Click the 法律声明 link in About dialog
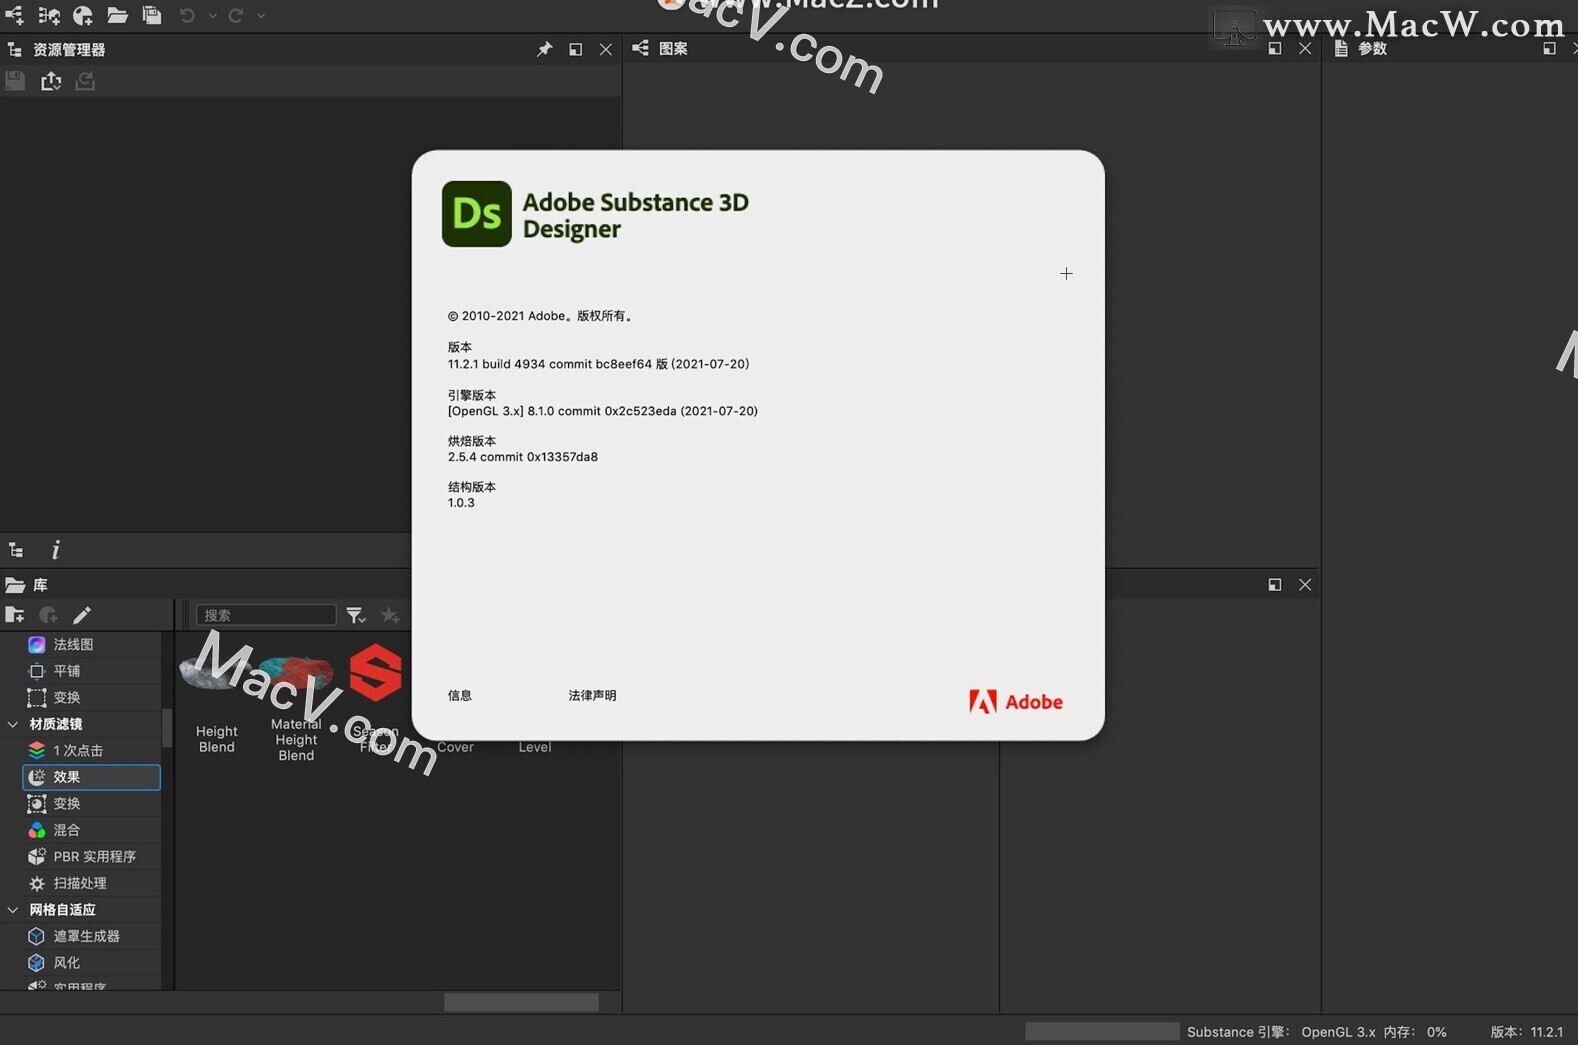The width and height of the screenshot is (1578, 1045). pos(592,695)
